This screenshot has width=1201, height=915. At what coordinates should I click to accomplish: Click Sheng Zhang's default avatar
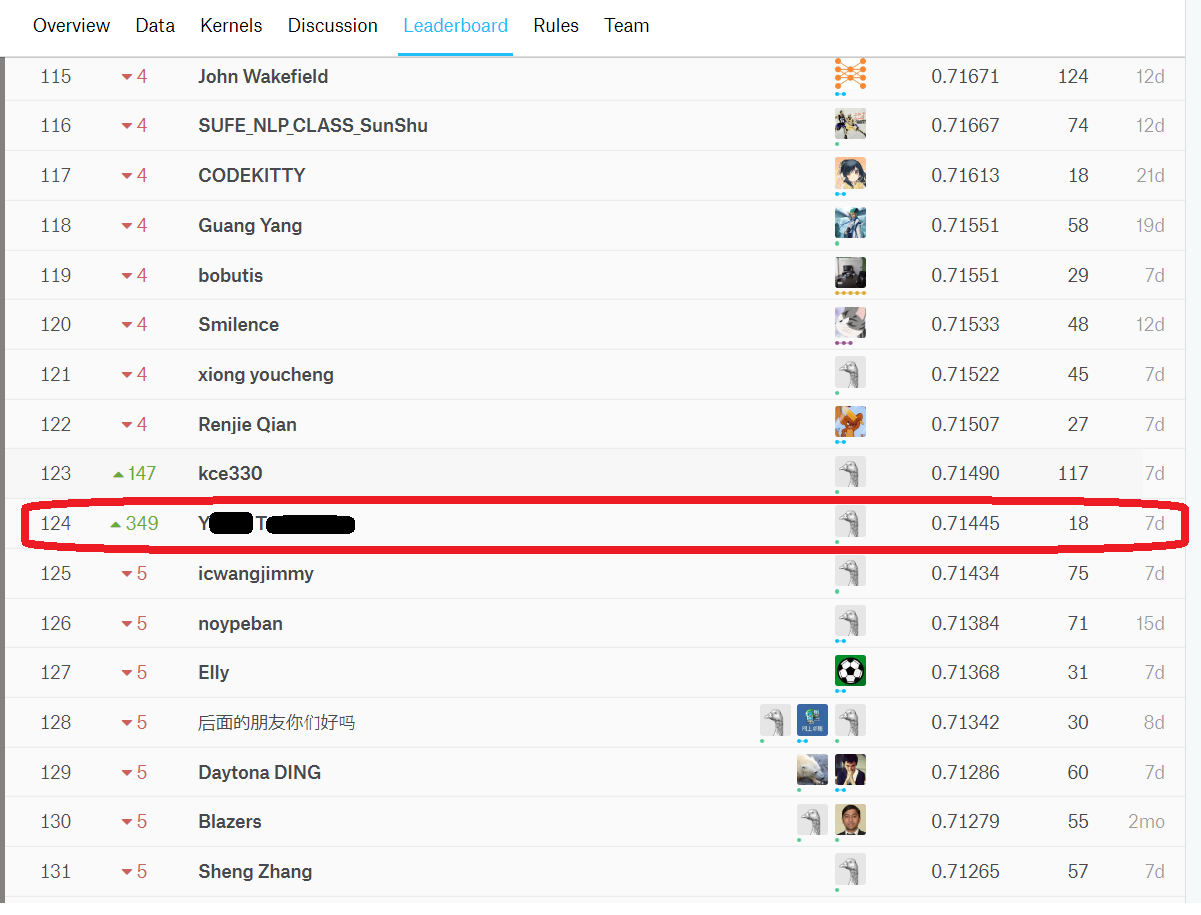tap(850, 869)
